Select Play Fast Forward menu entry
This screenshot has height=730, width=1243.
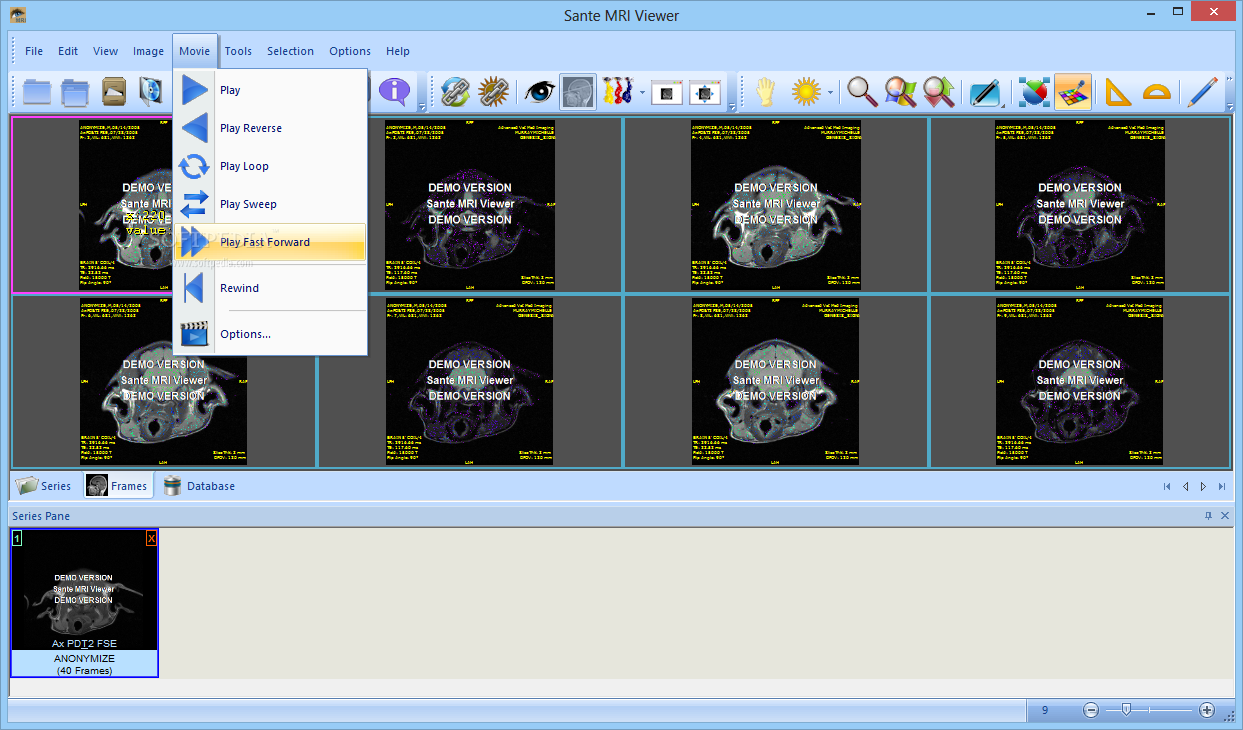click(x=271, y=242)
